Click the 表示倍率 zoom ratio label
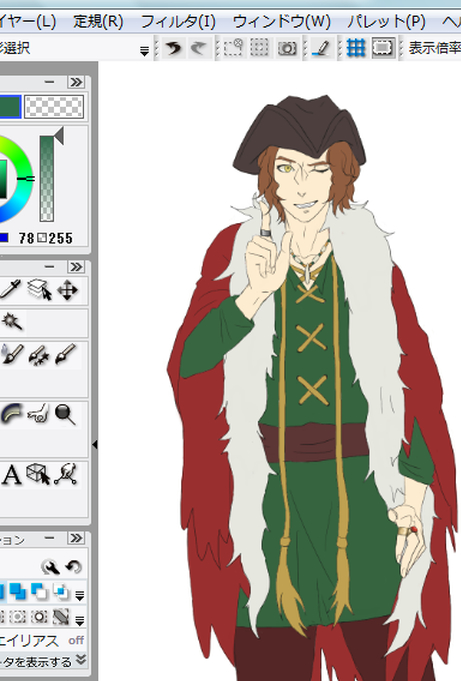The image size is (461, 681). (x=434, y=48)
